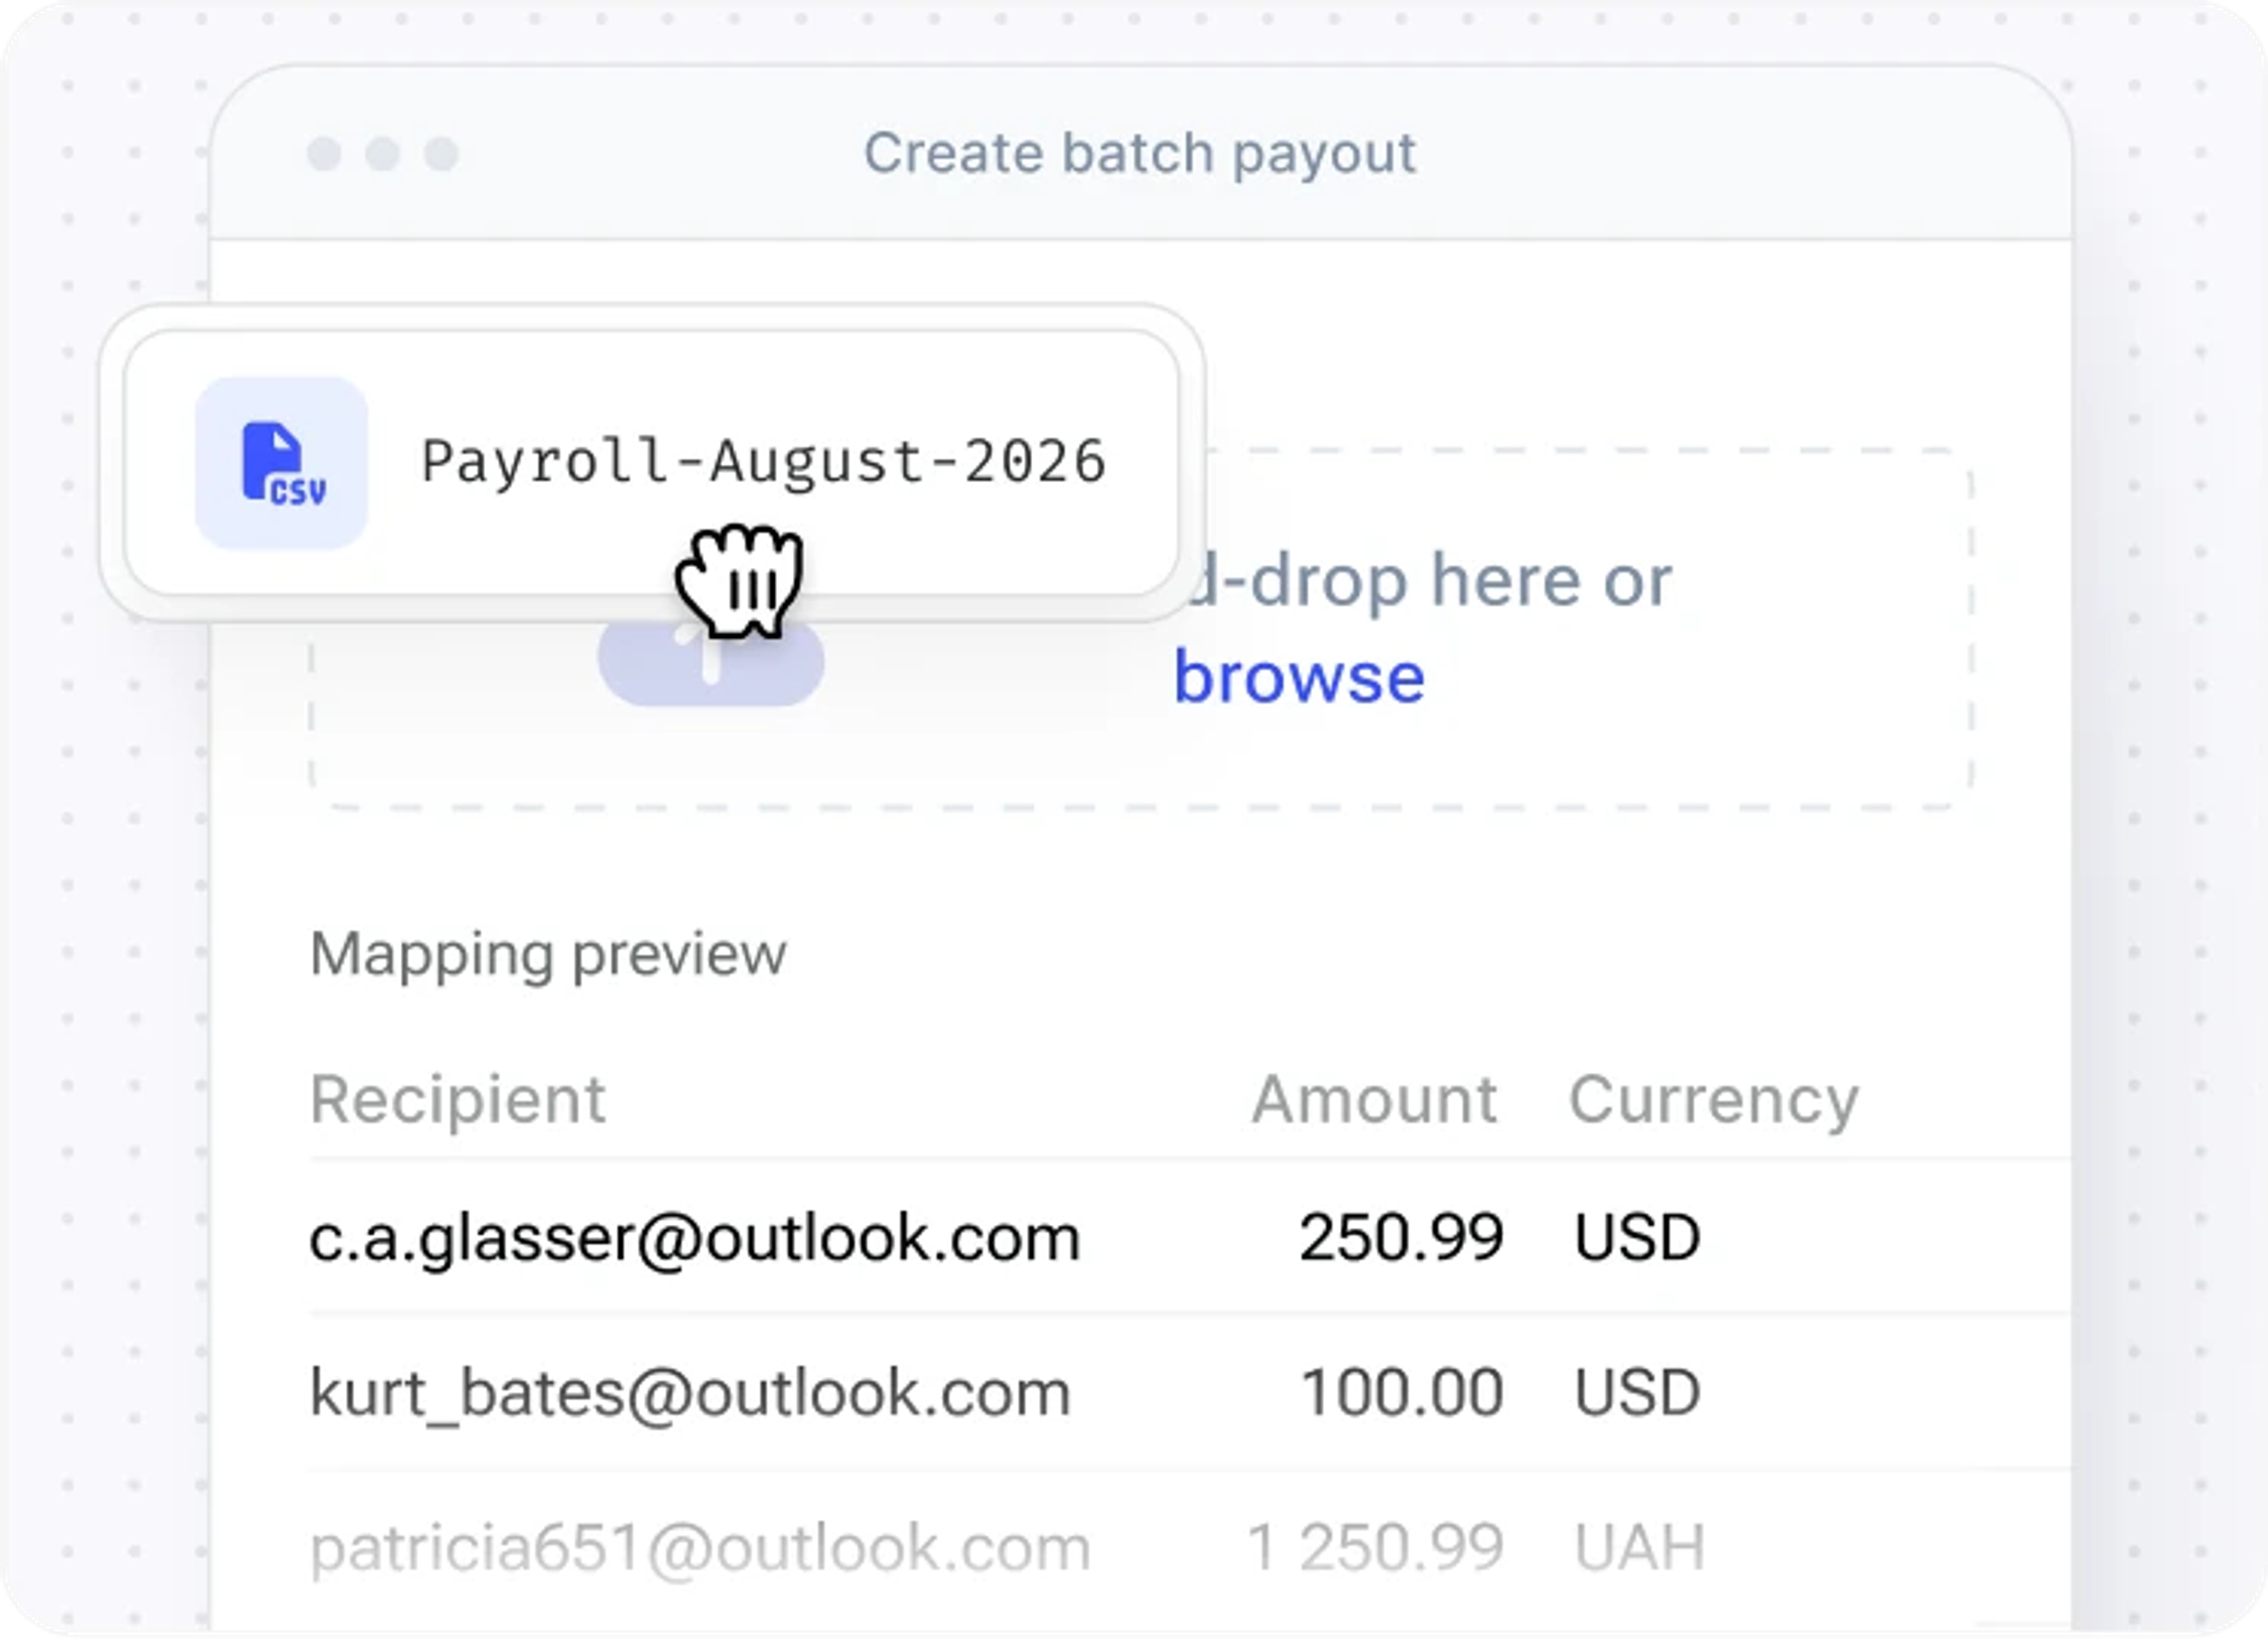This screenshot has width=2268, height=1639.
Task: Click the CSV file icon
Action: coord(282,463)
